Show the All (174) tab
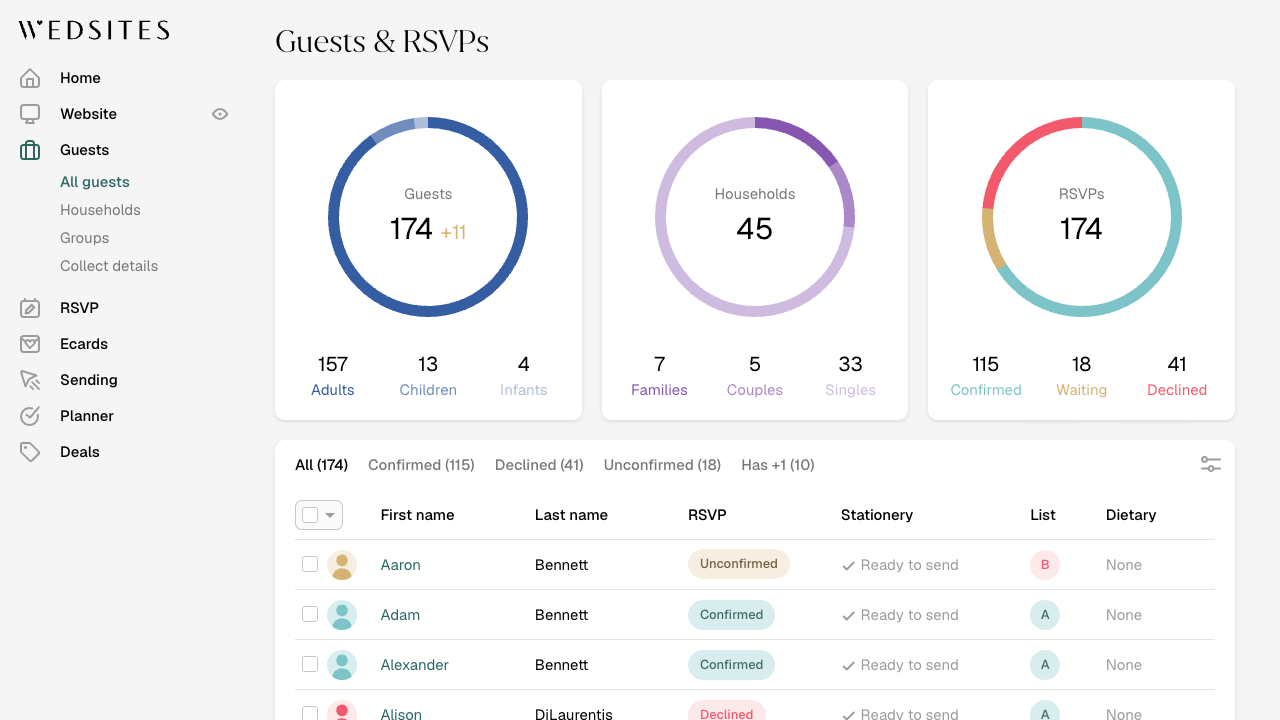 (321, 465)
